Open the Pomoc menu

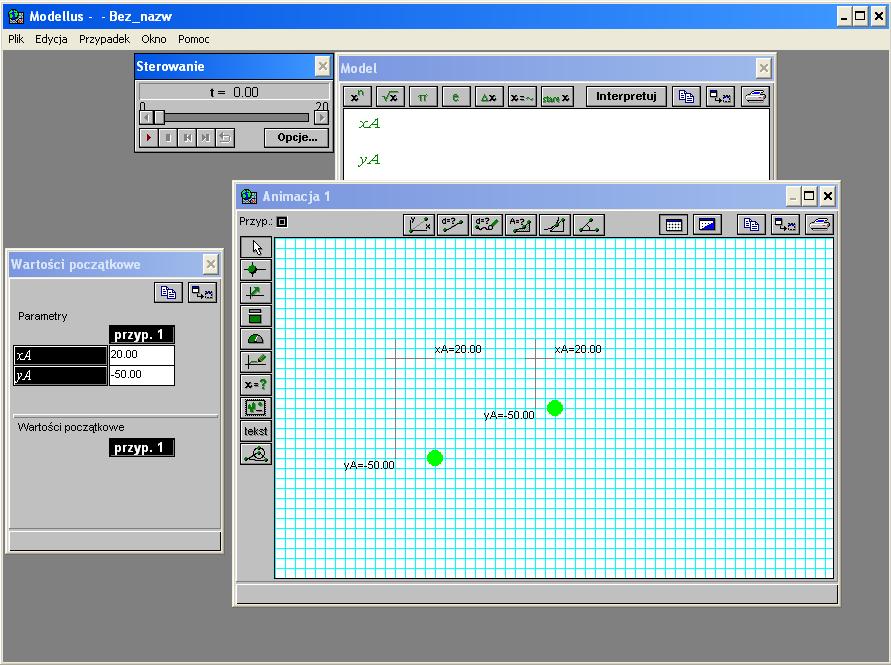[193, 39]
